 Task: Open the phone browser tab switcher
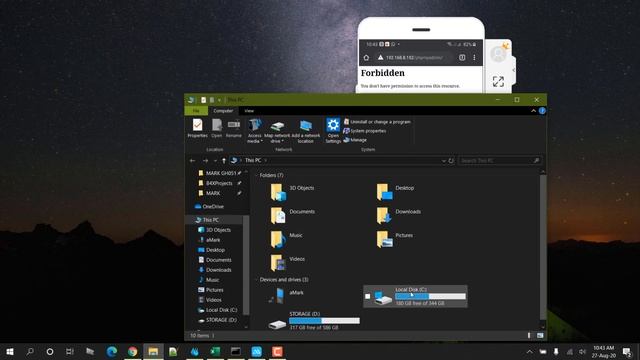pyautogui.click(x=462, y=58)
